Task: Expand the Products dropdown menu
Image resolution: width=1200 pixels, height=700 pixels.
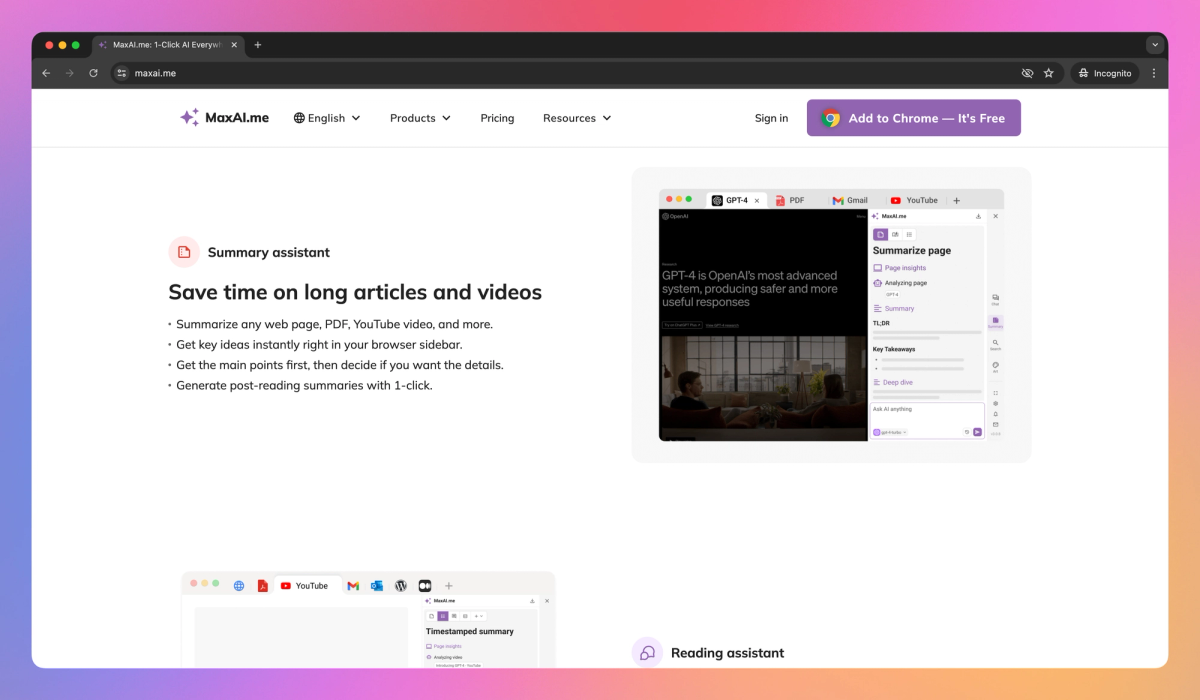Action: click(x=420, y=118)
